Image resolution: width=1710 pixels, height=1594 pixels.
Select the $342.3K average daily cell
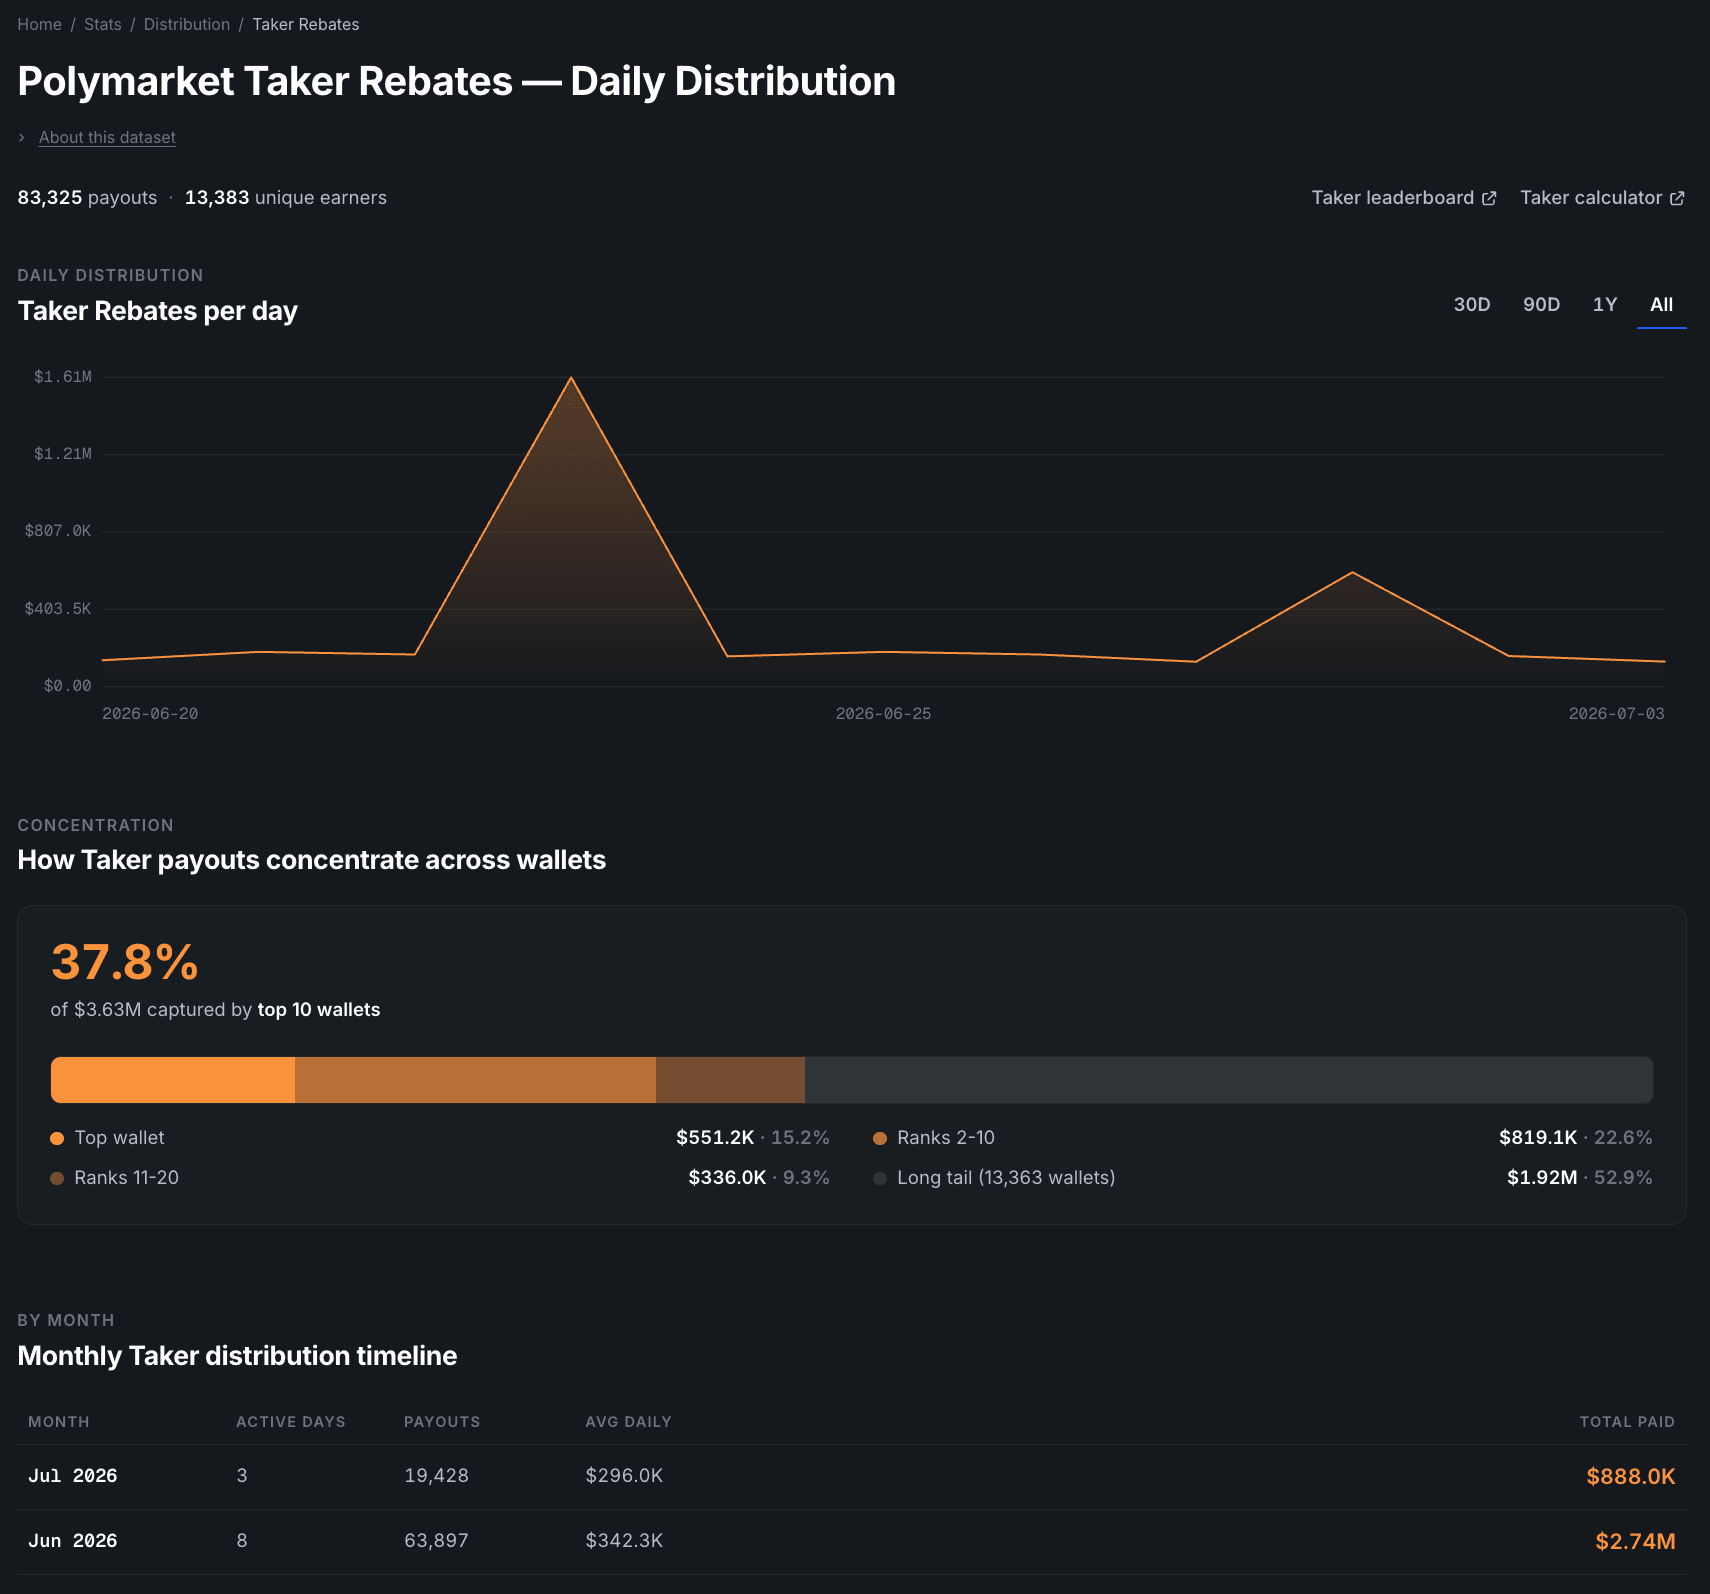coord(624,1540)
